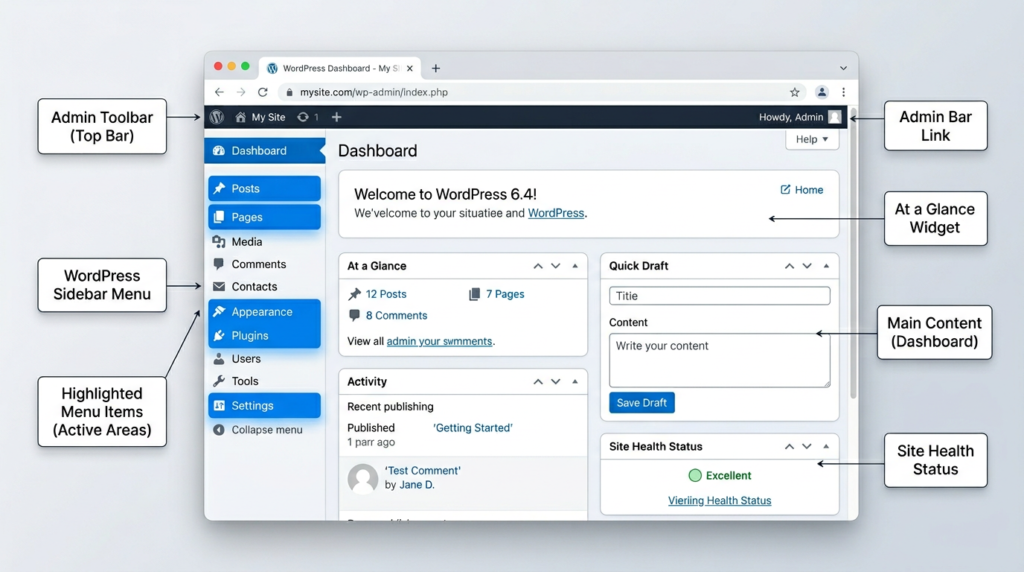
Task: Move At a Glance widget up
Action: pos(538,266)
